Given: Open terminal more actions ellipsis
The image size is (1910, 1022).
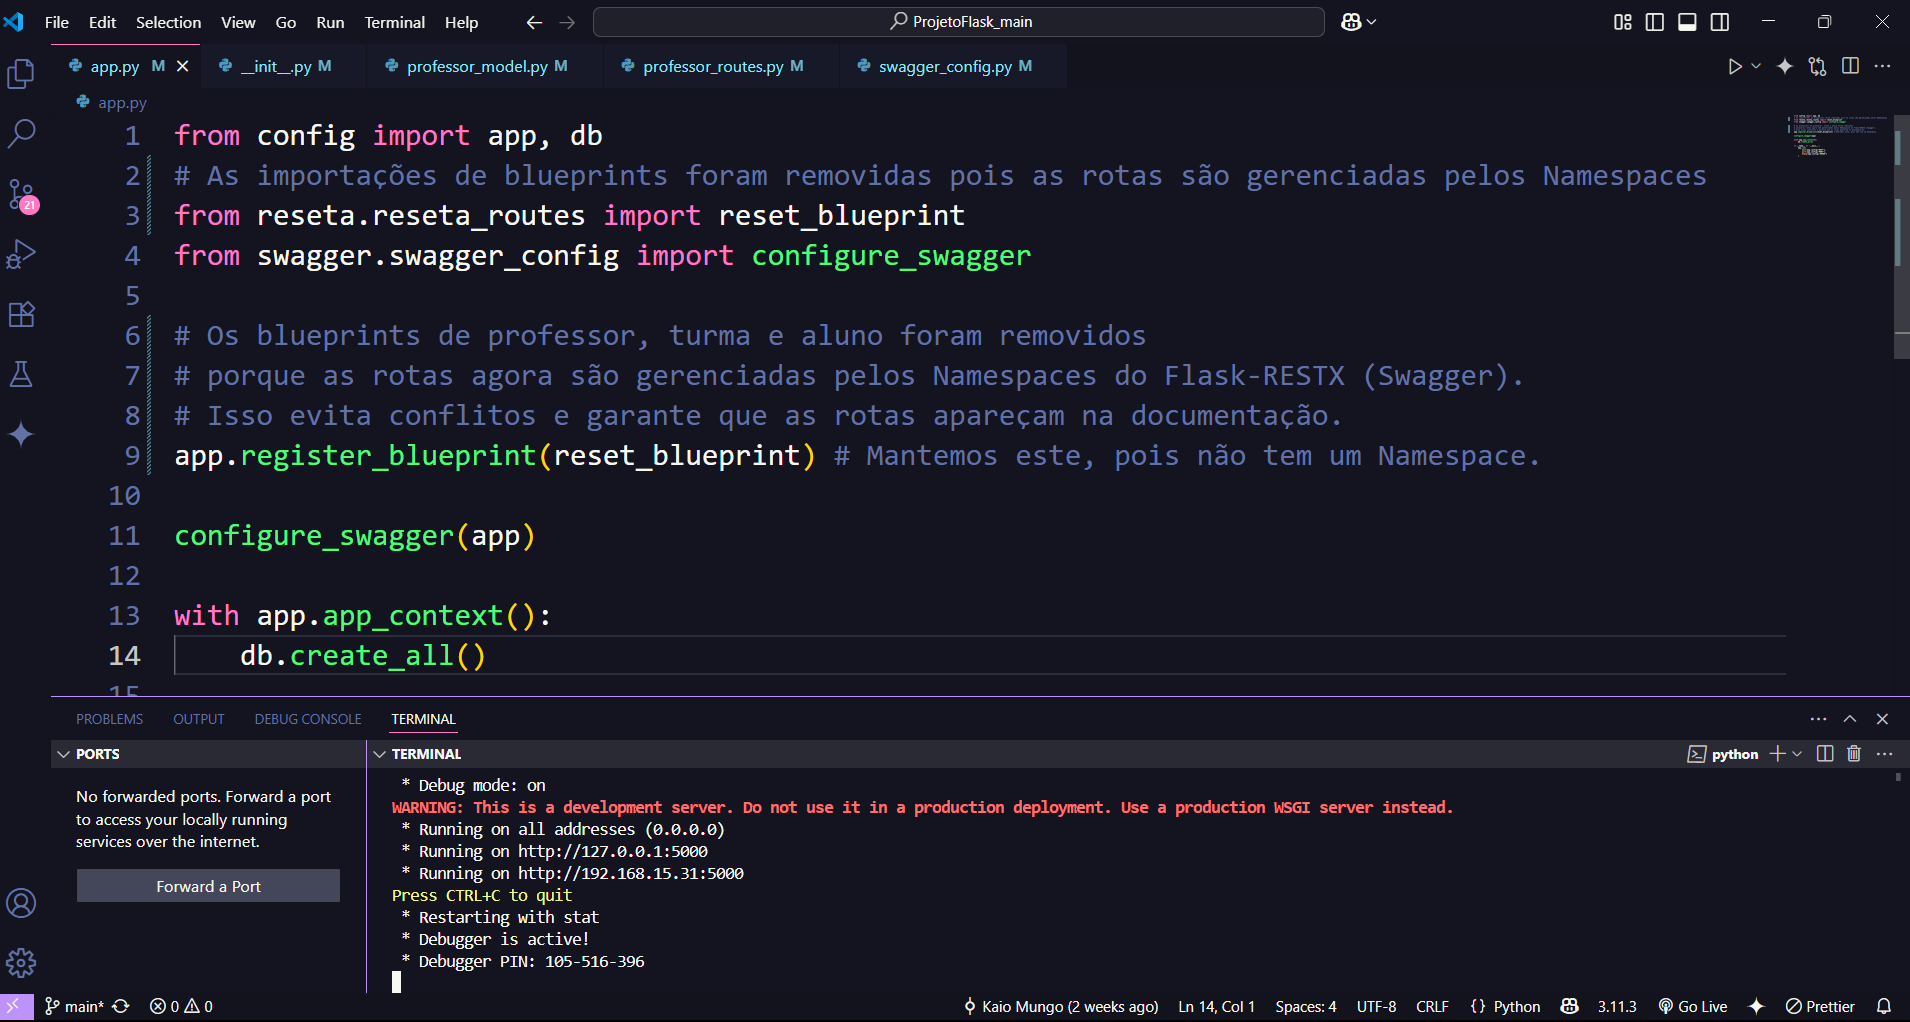Looking at the screenshot, I should 1885,754.
